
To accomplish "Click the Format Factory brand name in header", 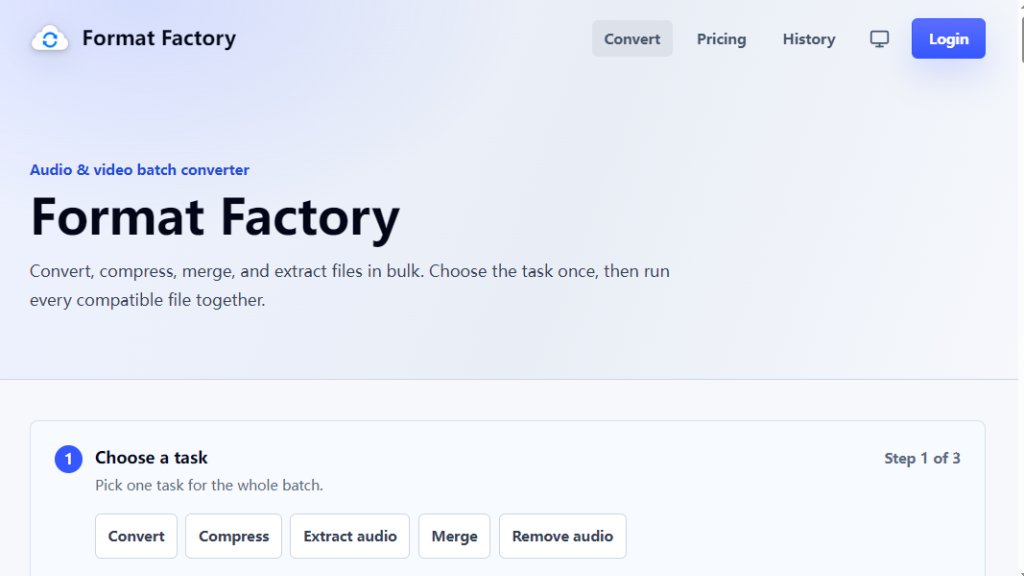I will pos(159,38).
